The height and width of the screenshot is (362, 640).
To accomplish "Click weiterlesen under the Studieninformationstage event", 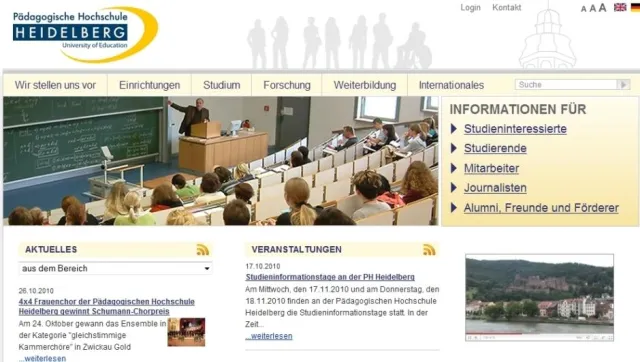I will pyautogui.click(x=269, y=336).
